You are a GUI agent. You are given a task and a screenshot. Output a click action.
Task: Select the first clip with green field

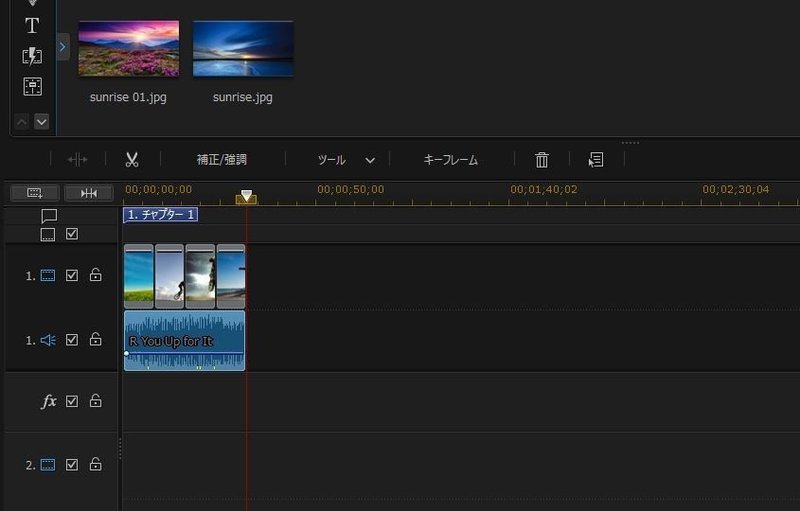pos(139,276)
